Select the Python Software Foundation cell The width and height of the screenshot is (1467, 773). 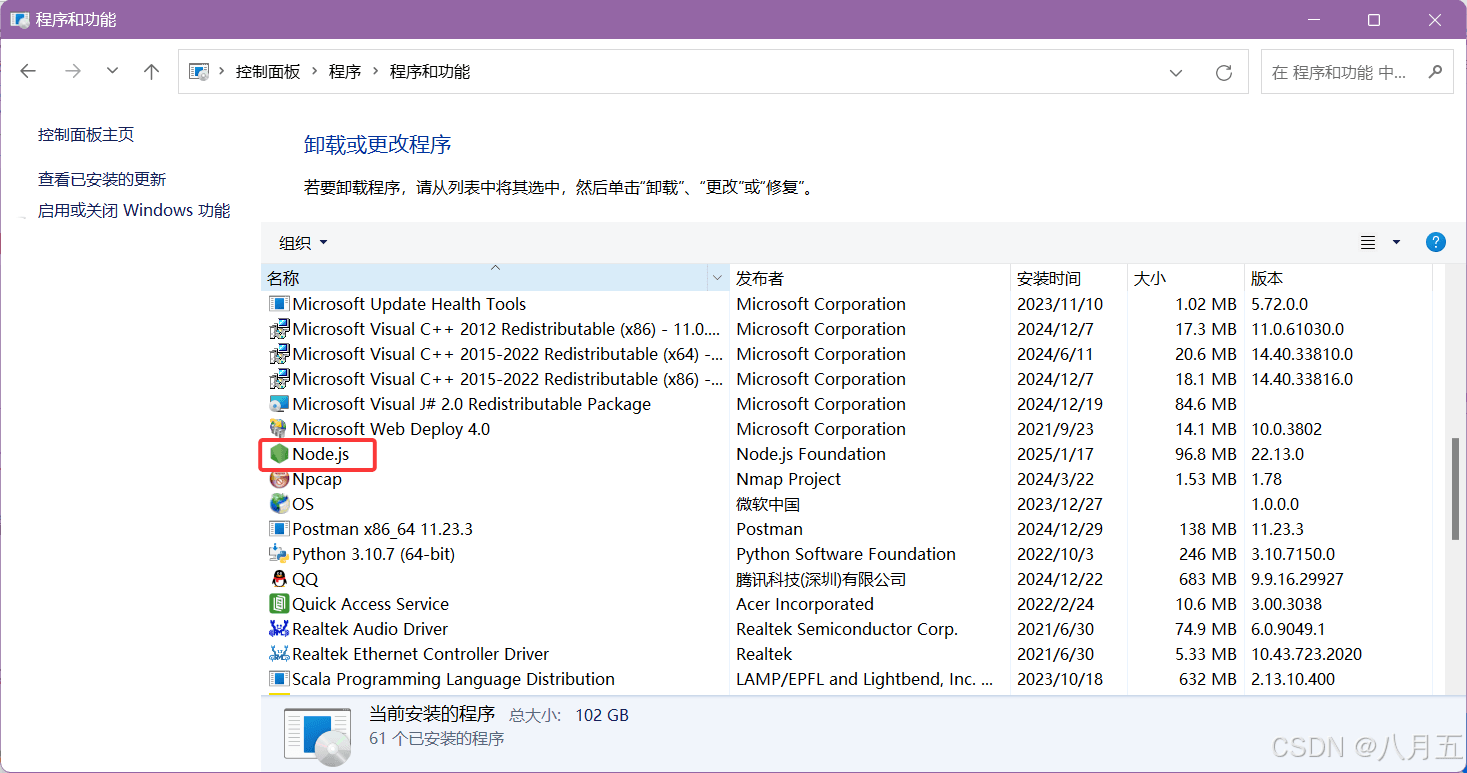(846, 554)
